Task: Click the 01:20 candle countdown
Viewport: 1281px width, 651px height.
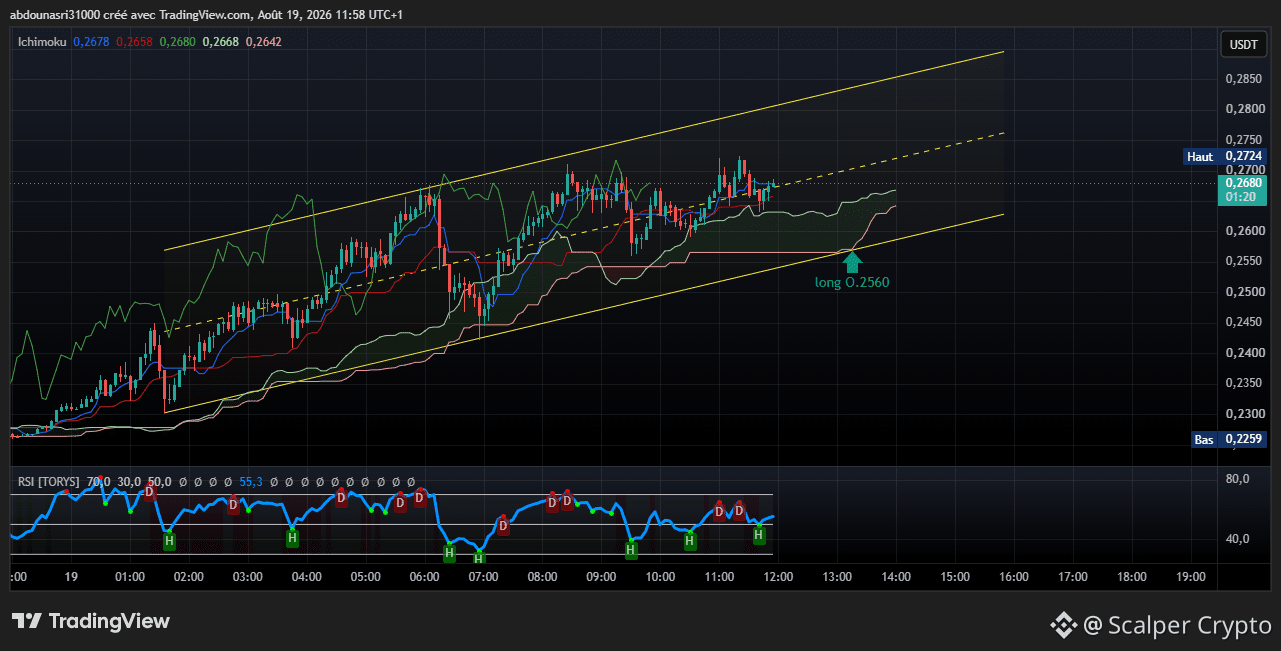Action: point(1243,197)
